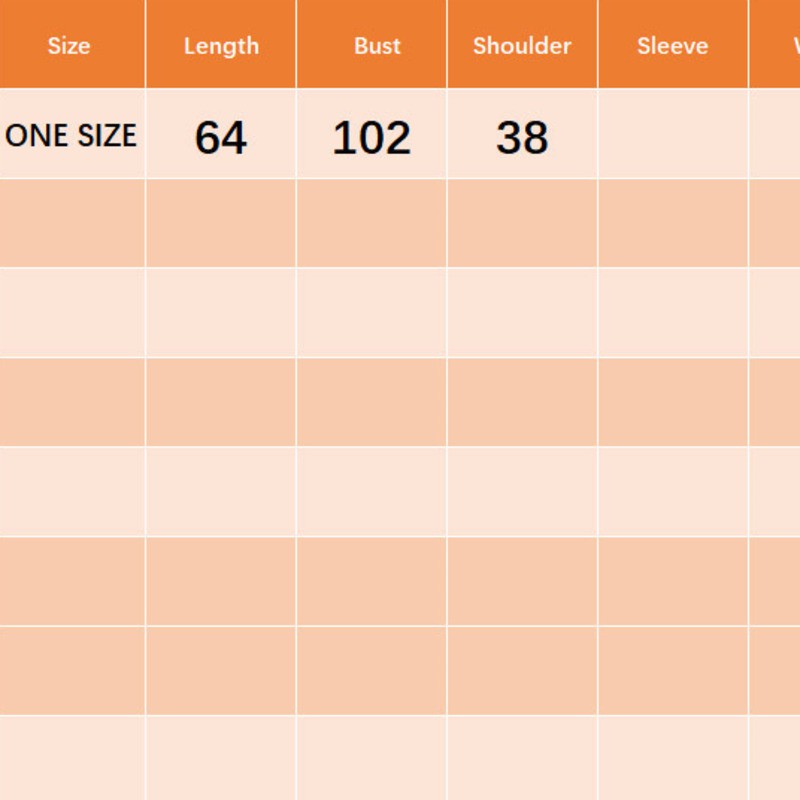Click the empty cell directly below 64
The width and height of the screenshot is (800, 800).
click(x=221, y=223)
